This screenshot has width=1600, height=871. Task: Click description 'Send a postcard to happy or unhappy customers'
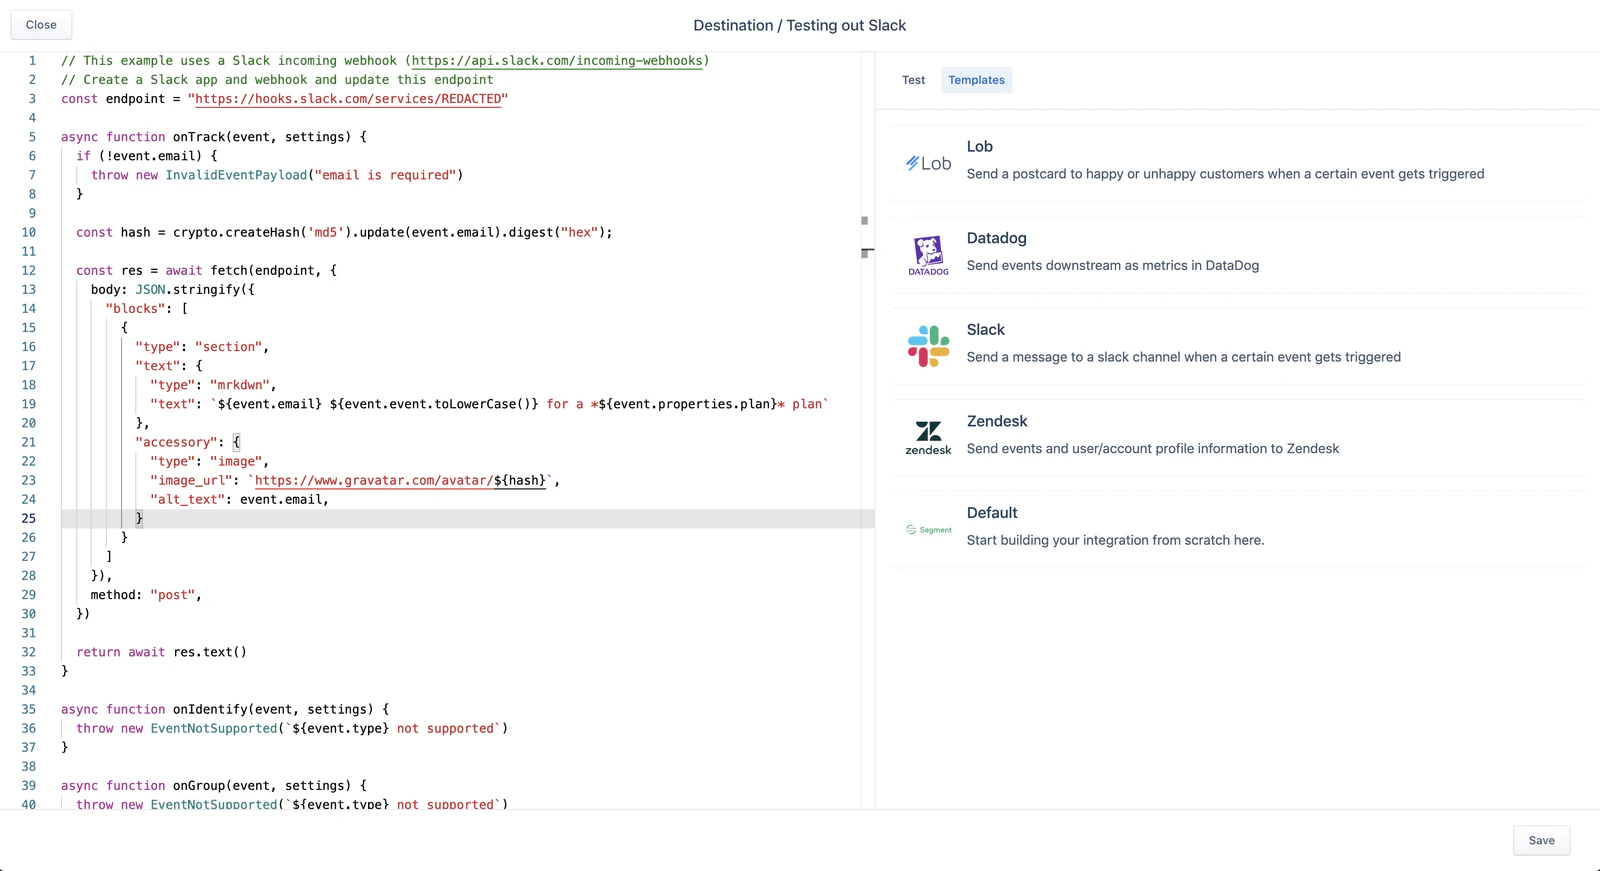(1225, 174)
